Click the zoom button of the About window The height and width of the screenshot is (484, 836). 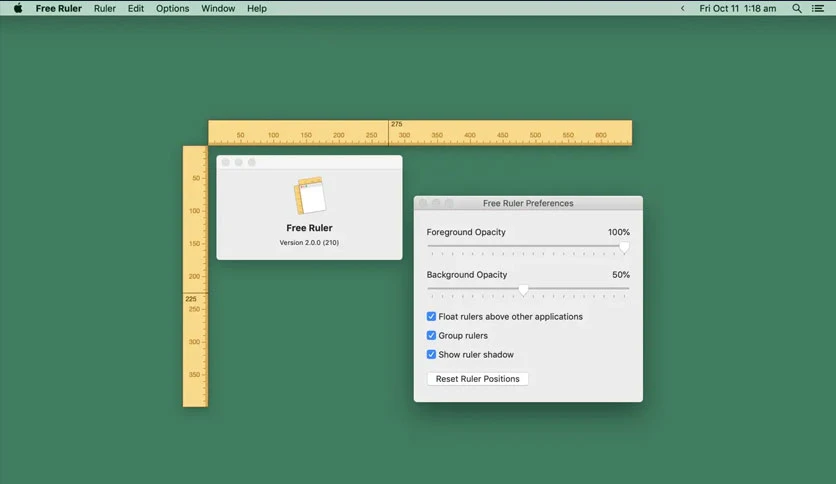point(252,162)
